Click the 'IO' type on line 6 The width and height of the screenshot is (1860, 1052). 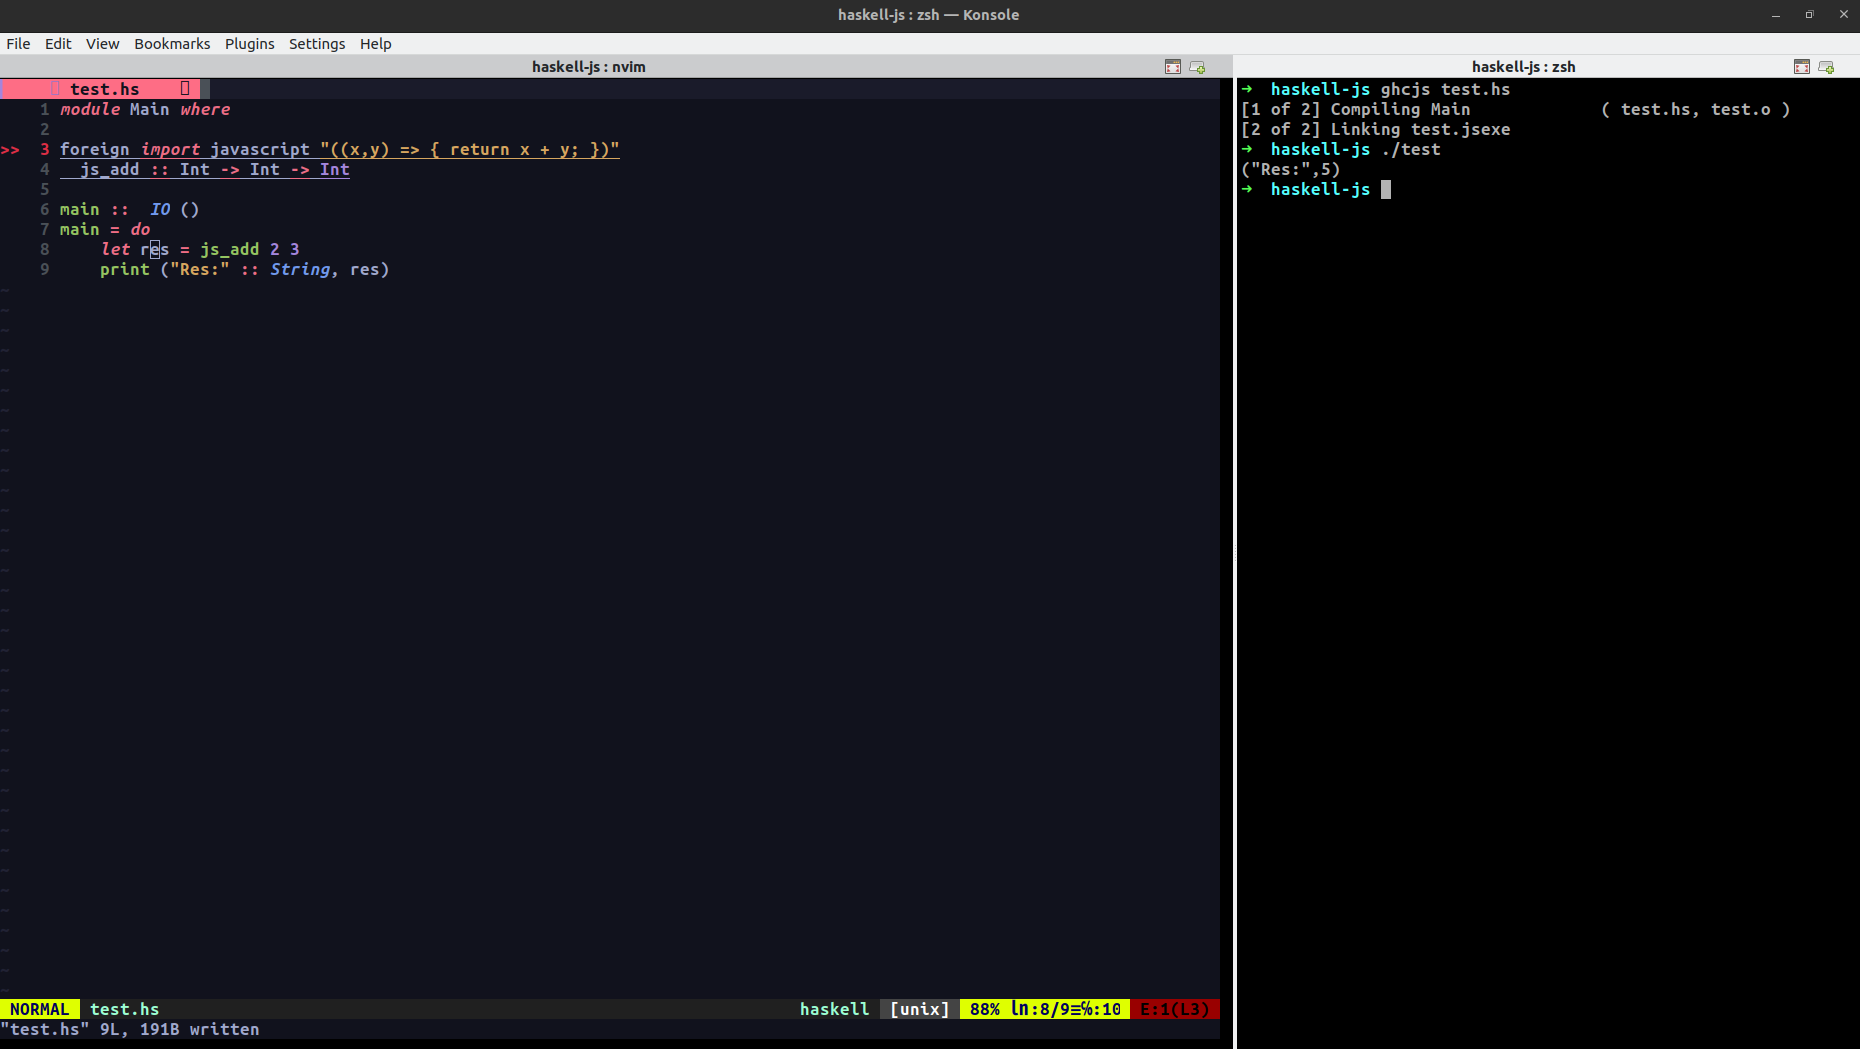[160, 209]
